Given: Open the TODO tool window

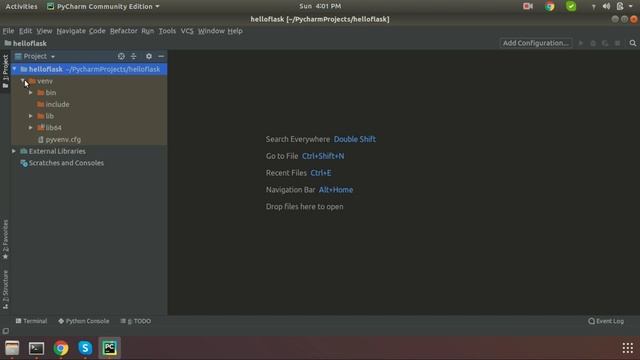Looking at the screenshot, I should (x=136, y=321).
